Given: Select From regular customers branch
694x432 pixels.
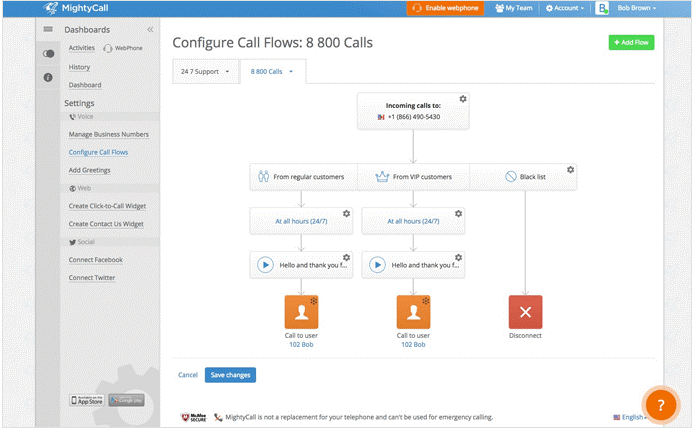Looking at the screenshot, I should click(303, 177).
